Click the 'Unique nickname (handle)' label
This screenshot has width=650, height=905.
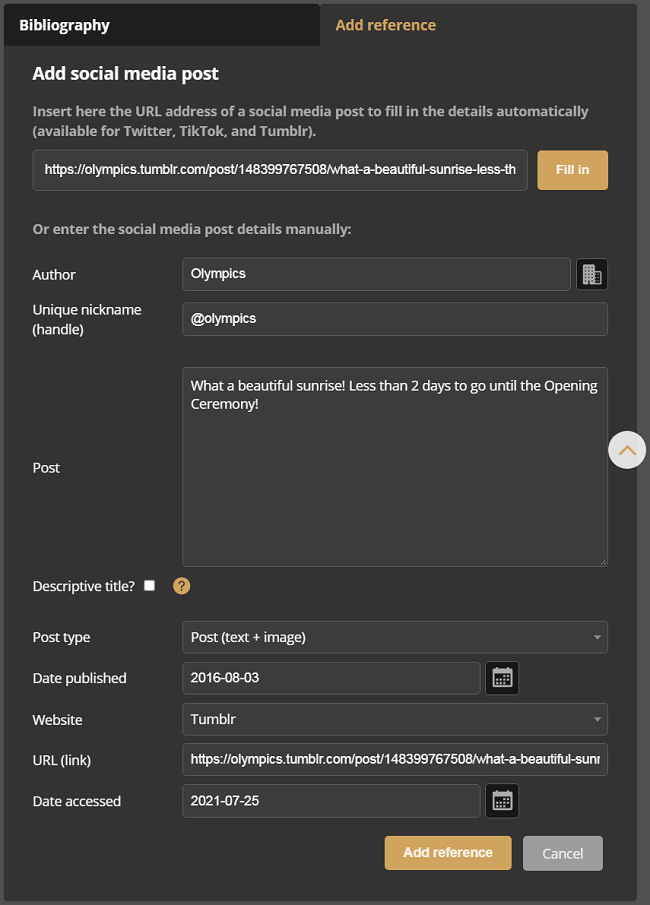point(87,319)
